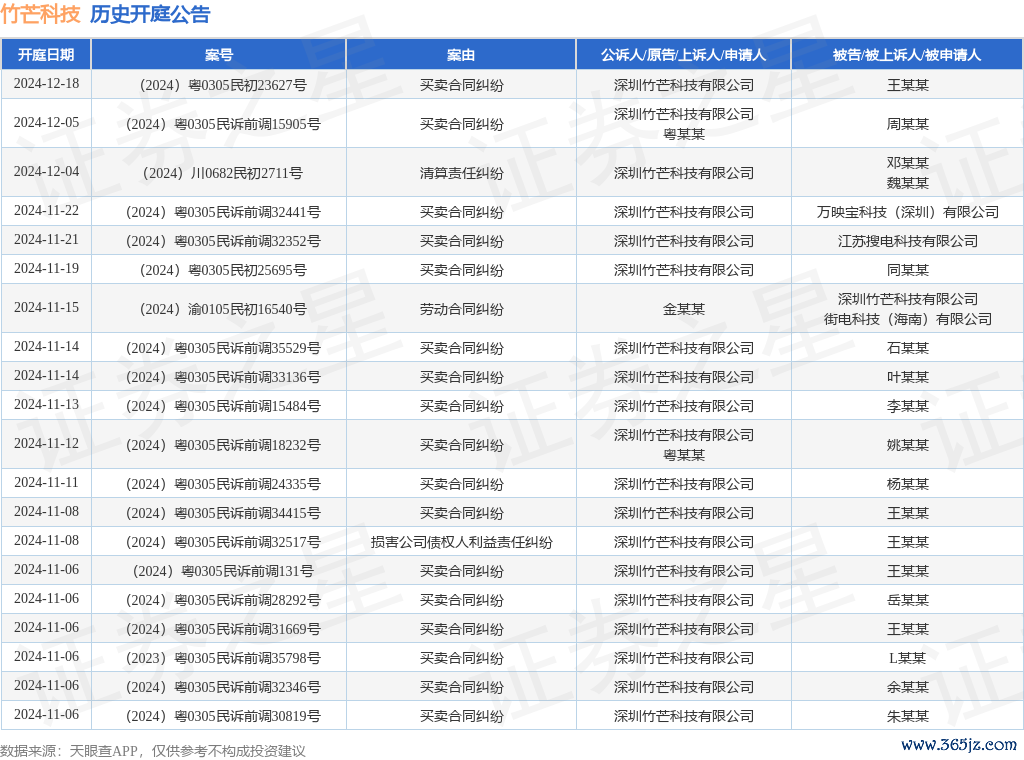Click the 历史开庭公告 heading
The image size is (1024, 760).
click(x=150, y=14)
